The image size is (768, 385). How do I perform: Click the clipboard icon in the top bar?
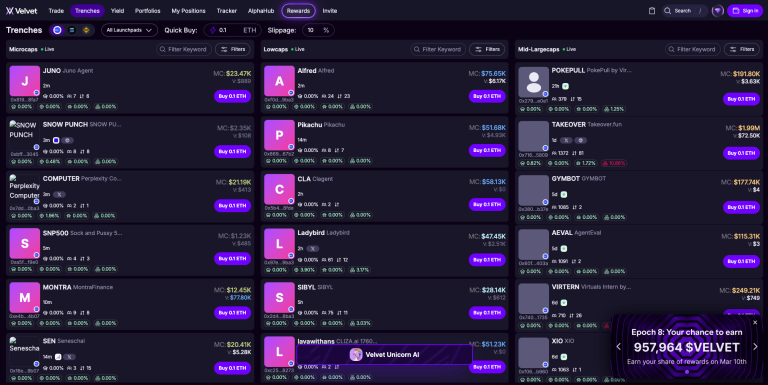point(652,11)
